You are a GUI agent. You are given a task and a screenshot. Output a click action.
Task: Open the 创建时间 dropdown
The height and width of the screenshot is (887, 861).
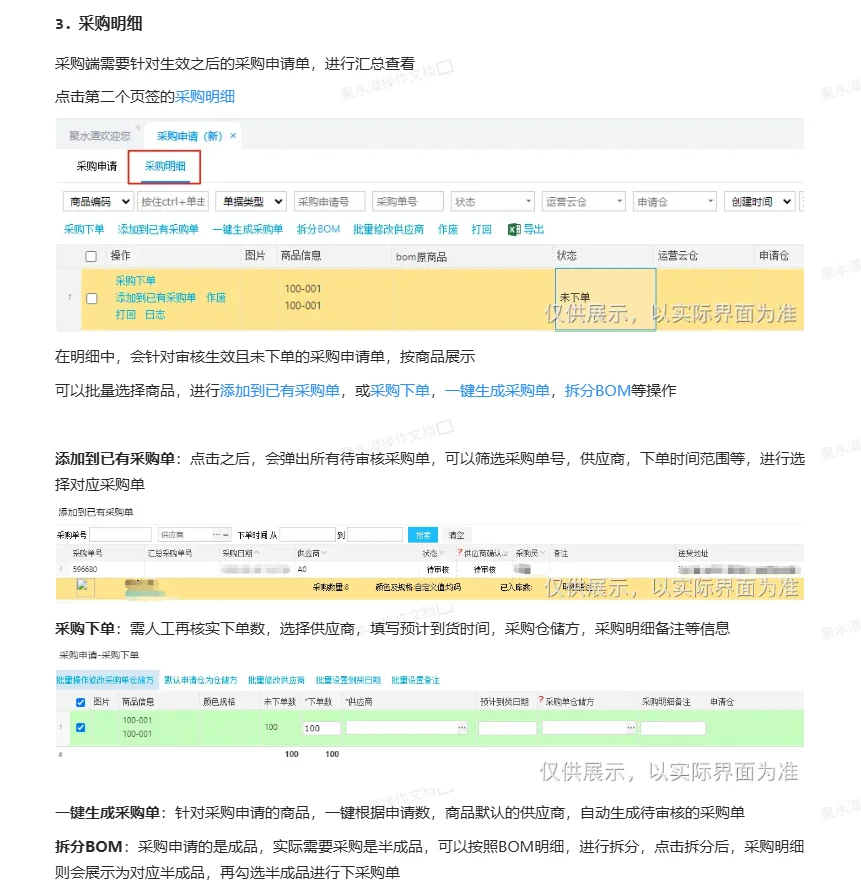click(757, 200)
